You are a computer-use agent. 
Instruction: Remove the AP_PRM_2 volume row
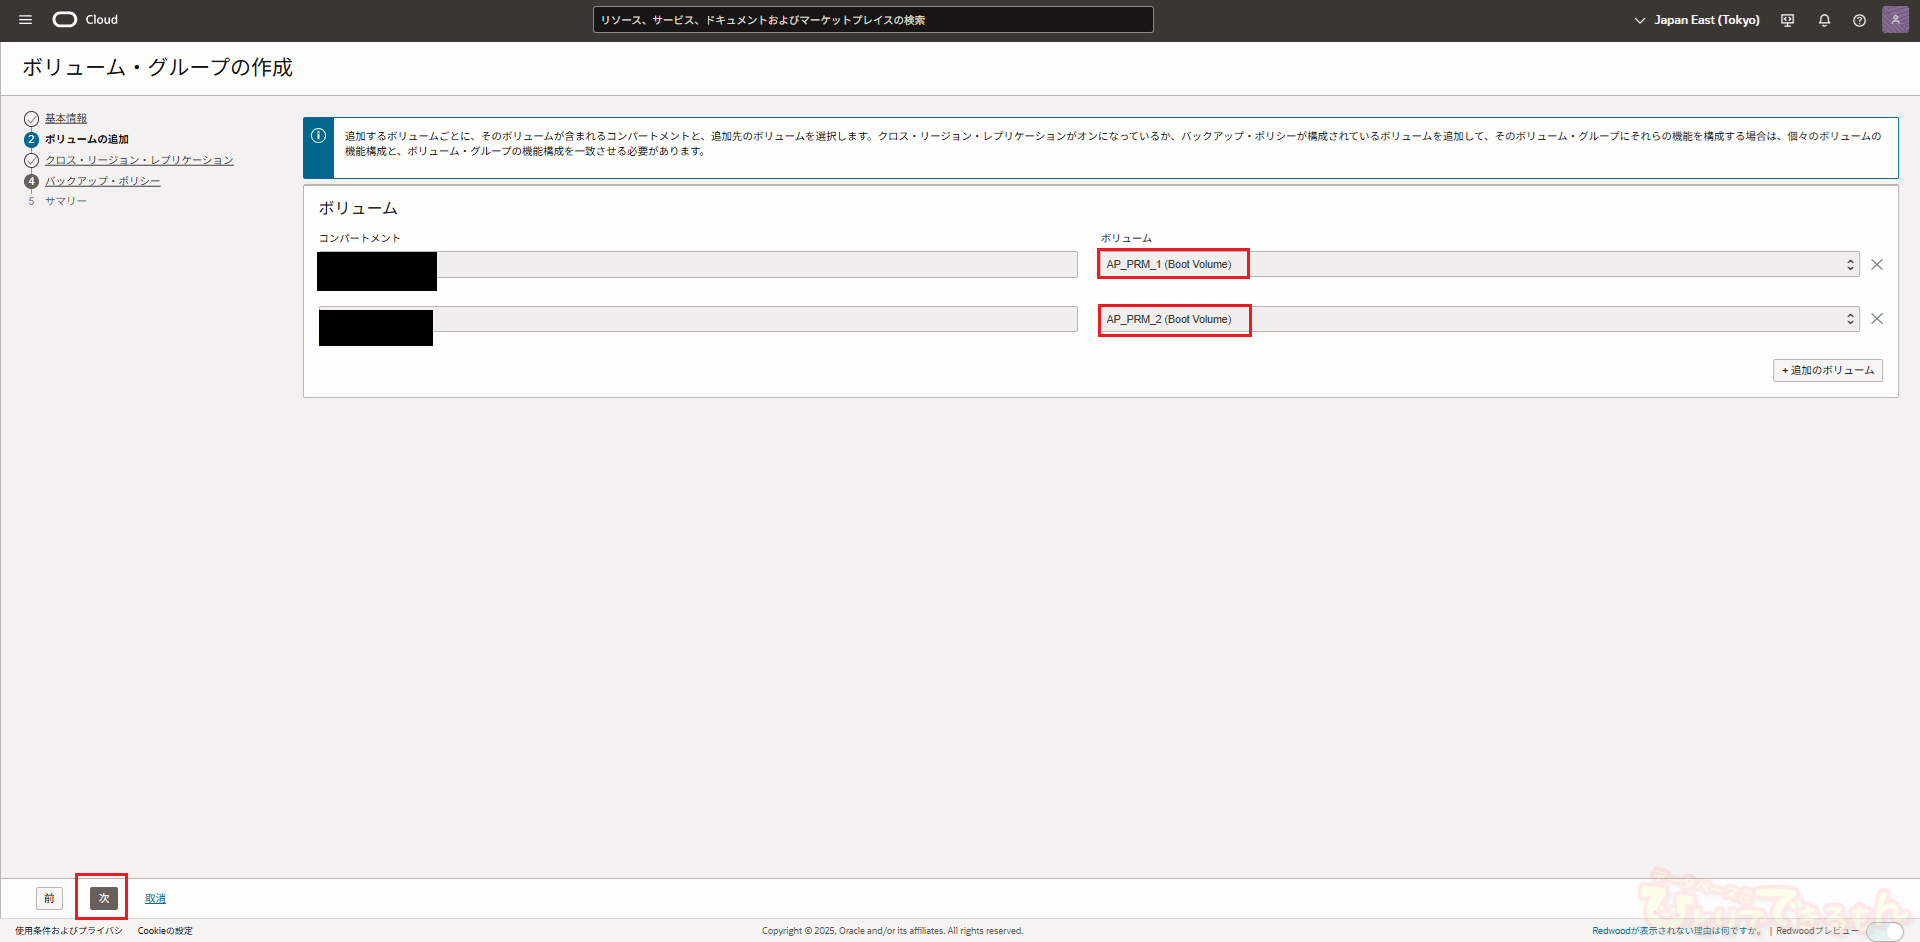[1877, 319]
